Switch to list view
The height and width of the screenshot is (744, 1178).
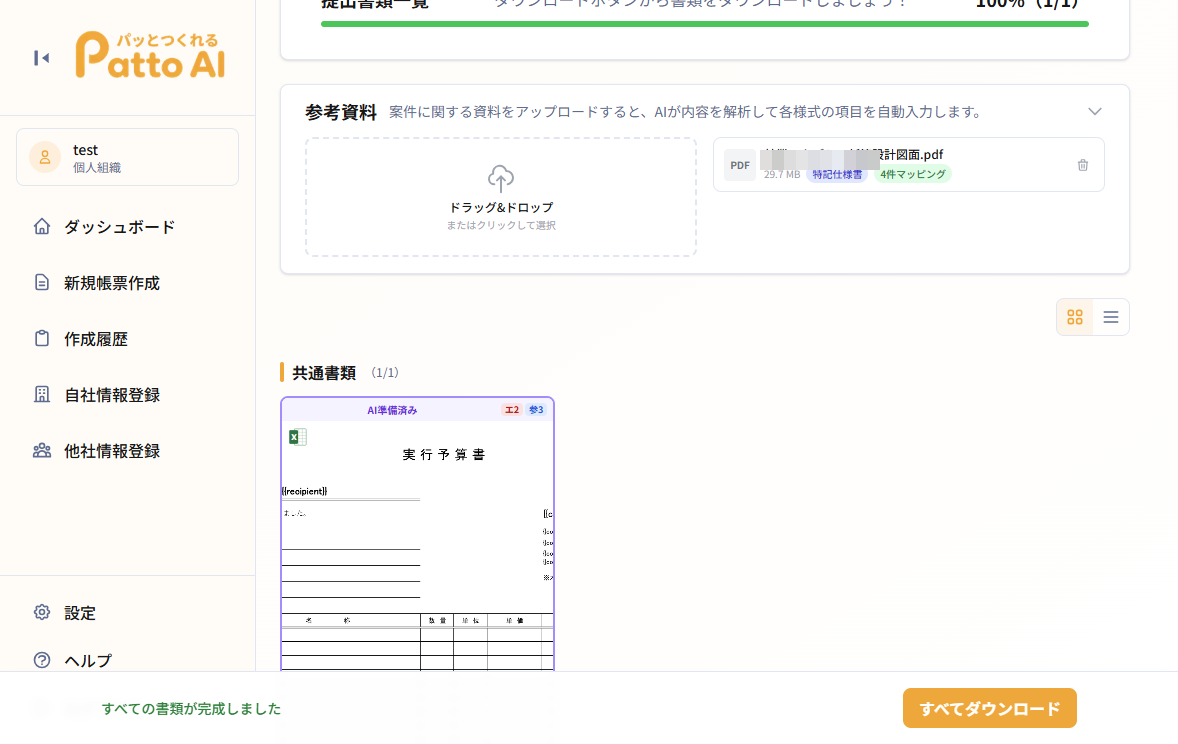point(1110,317)
